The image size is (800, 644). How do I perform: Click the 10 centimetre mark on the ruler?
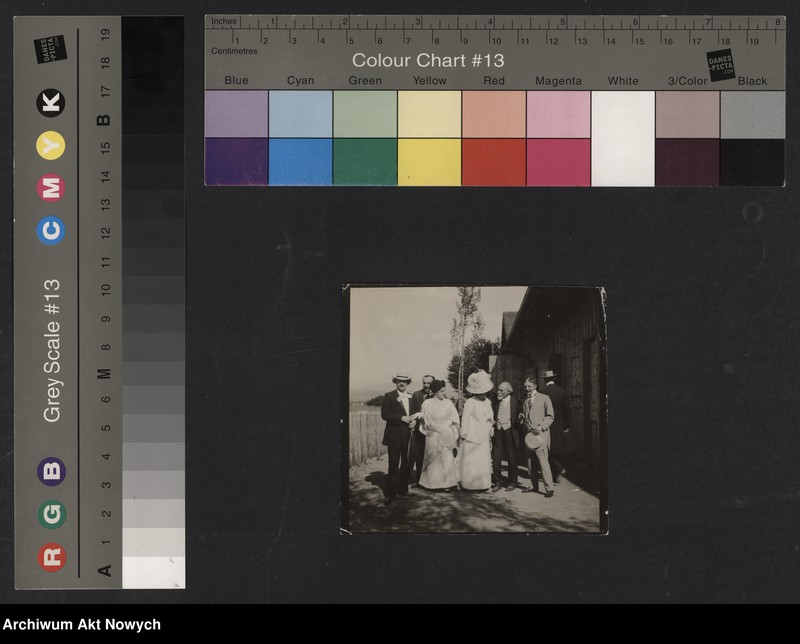tap(496, 41)
